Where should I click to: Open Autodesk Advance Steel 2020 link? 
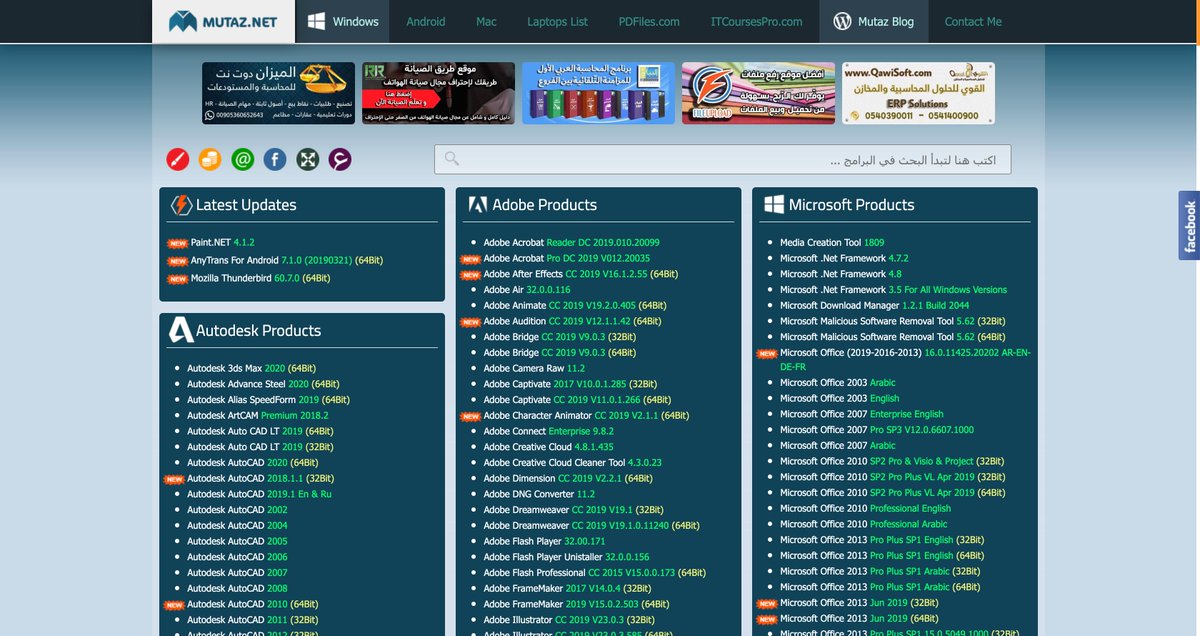264,383
